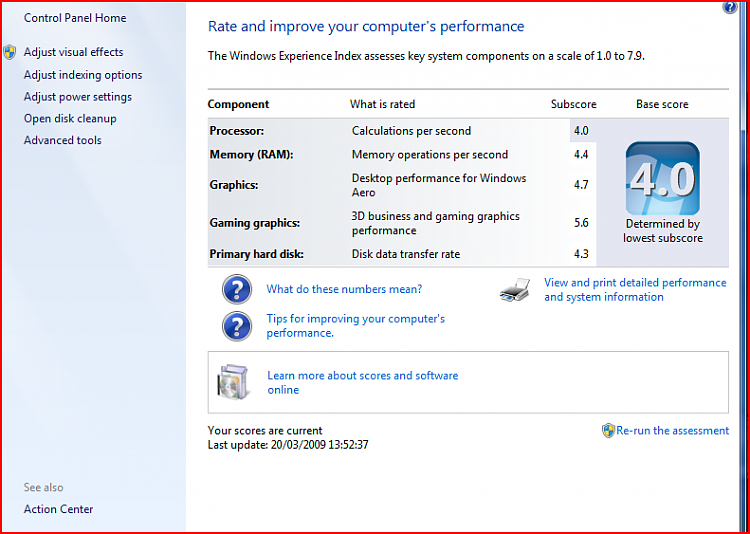Select the Memory (RAM) row label
This screenshot has width=750, height=534.
[x=252, y=155]
